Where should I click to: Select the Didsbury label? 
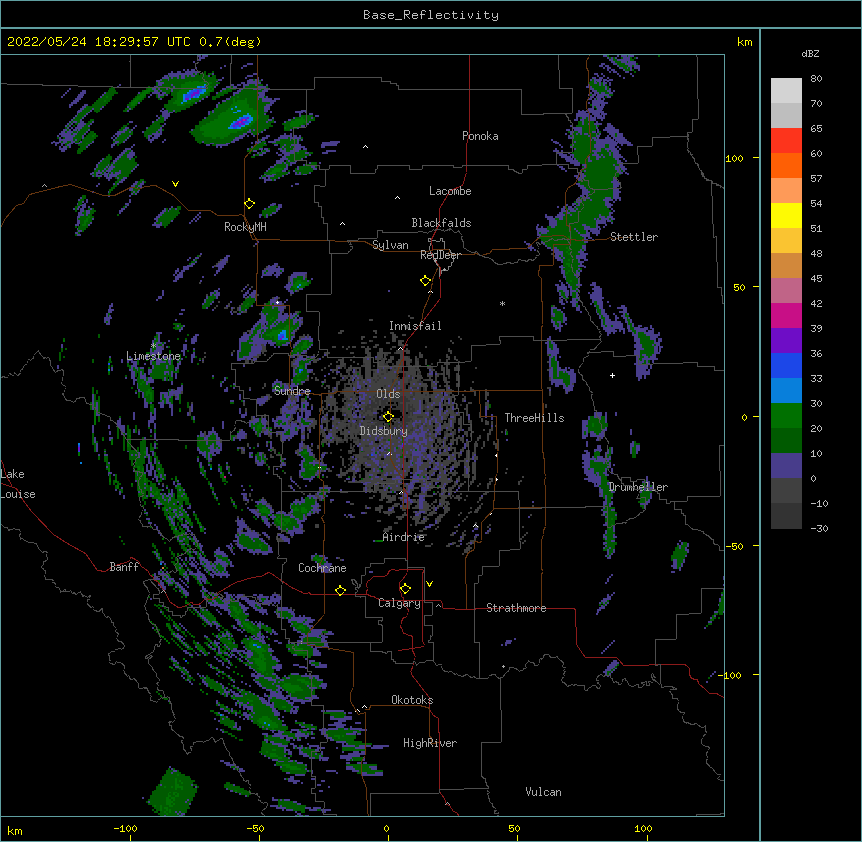pos(384,431)
